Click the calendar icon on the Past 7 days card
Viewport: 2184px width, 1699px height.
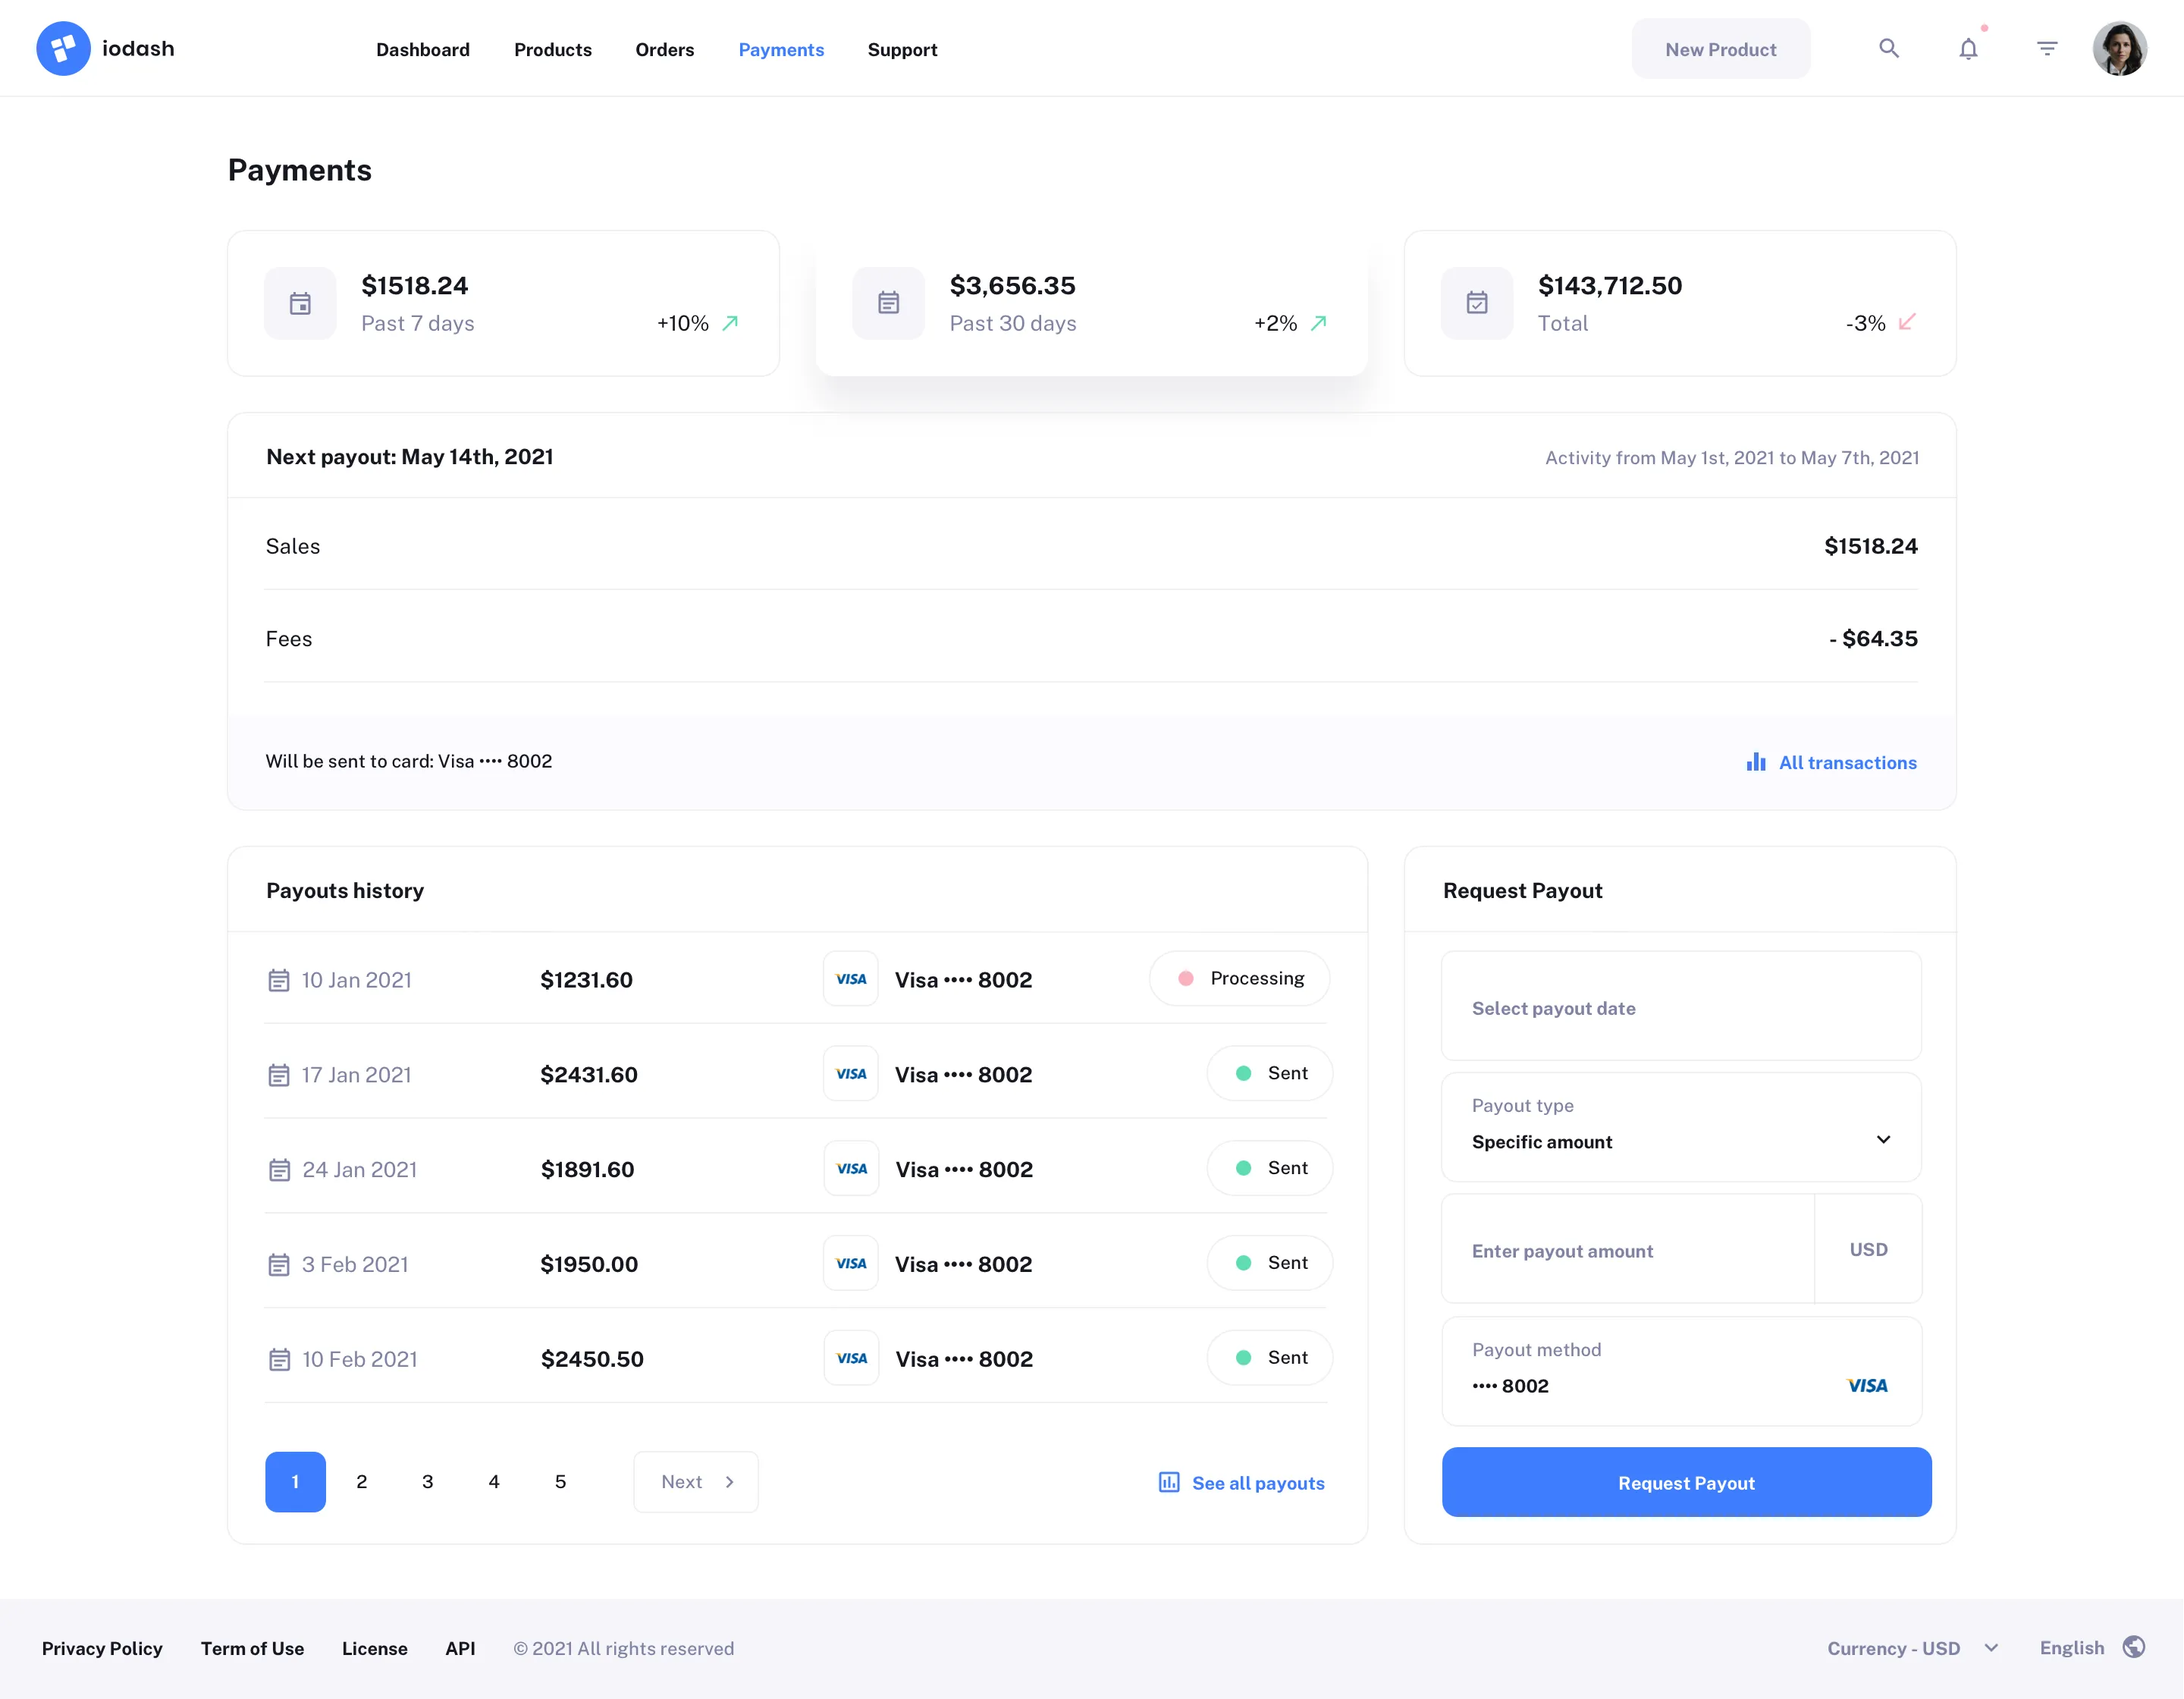pos(300,303)
